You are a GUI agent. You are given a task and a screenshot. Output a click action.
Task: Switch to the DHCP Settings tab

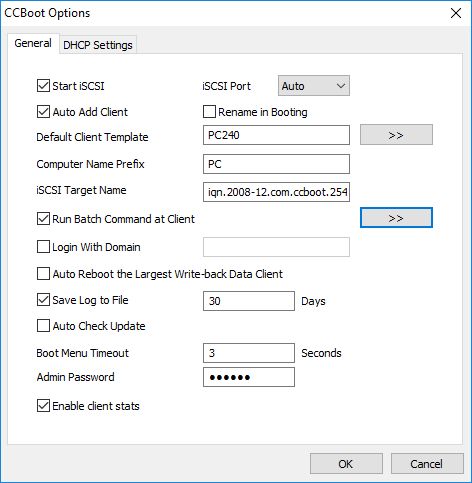tap(98, 45)
